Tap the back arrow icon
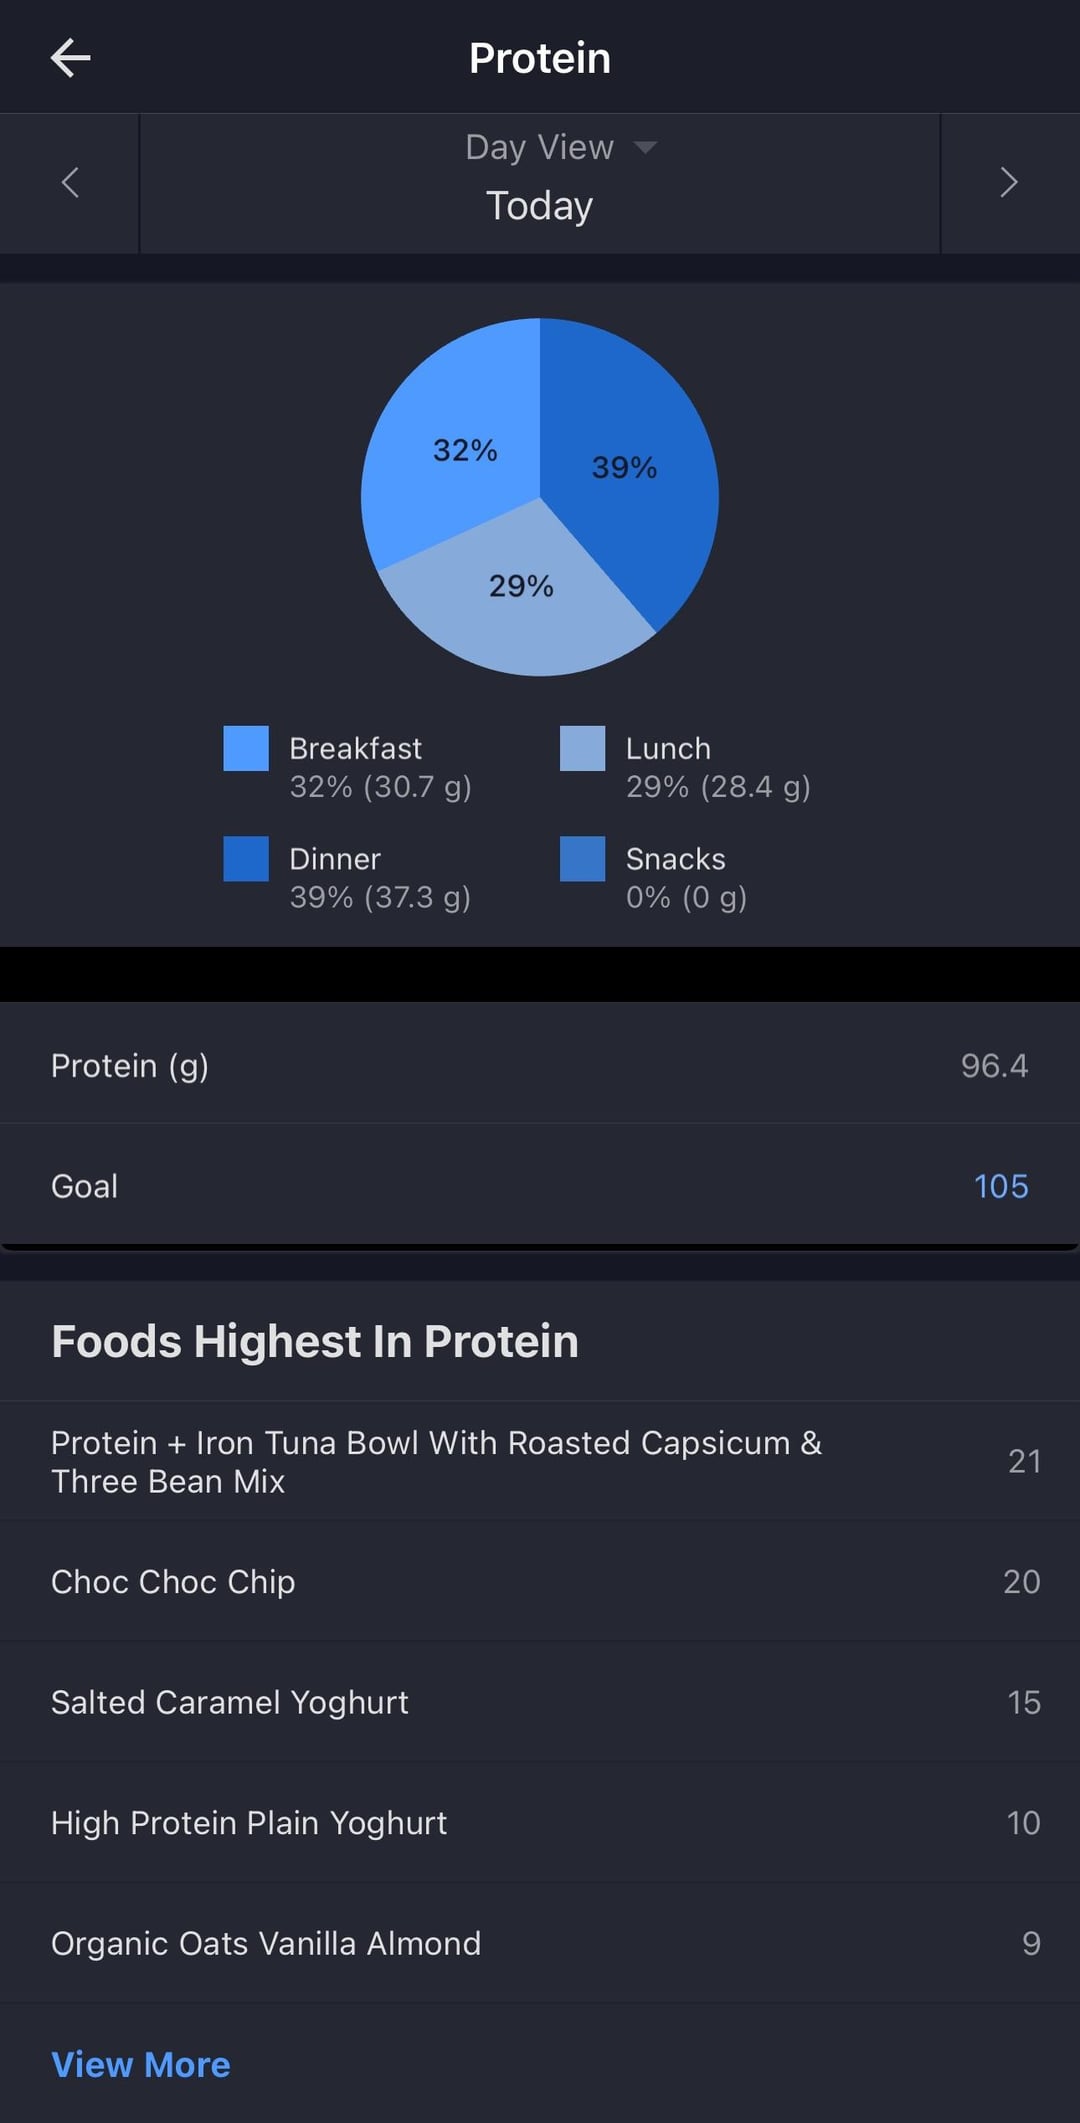 click(x=70, y=58)
